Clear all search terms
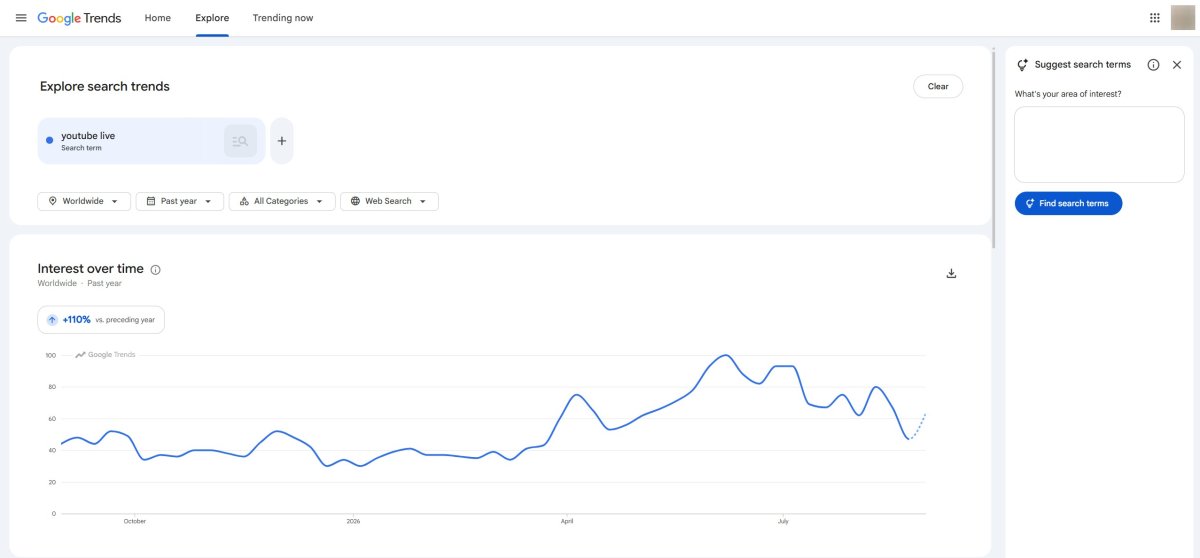The height and width of the screenshot is (558, 1200). point(938,86)
